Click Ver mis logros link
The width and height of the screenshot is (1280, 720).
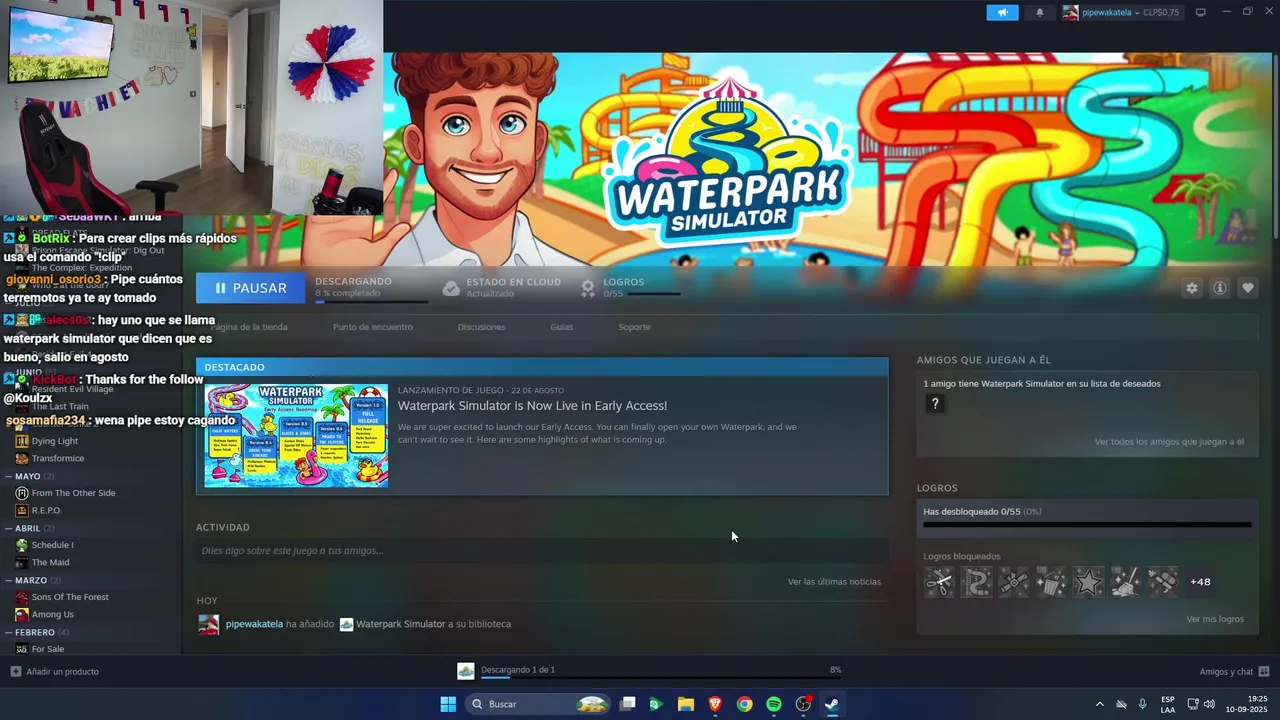(x=1215, y=619)
